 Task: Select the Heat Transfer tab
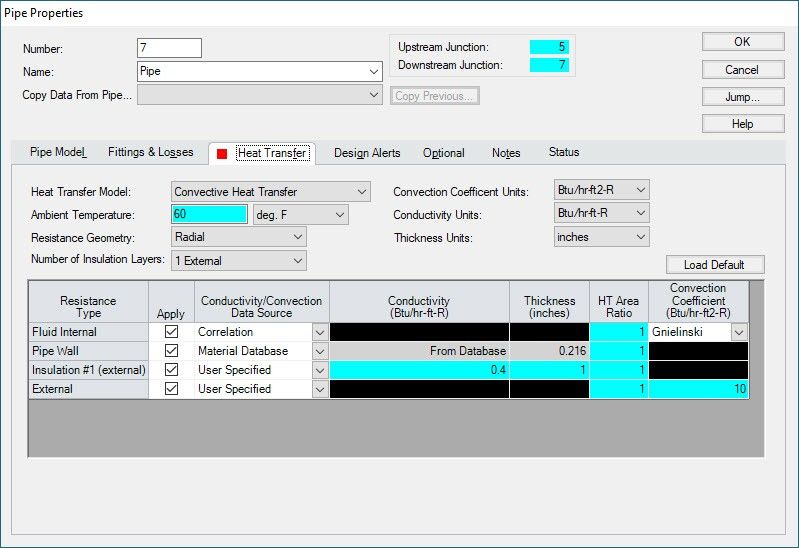[273, 153]
